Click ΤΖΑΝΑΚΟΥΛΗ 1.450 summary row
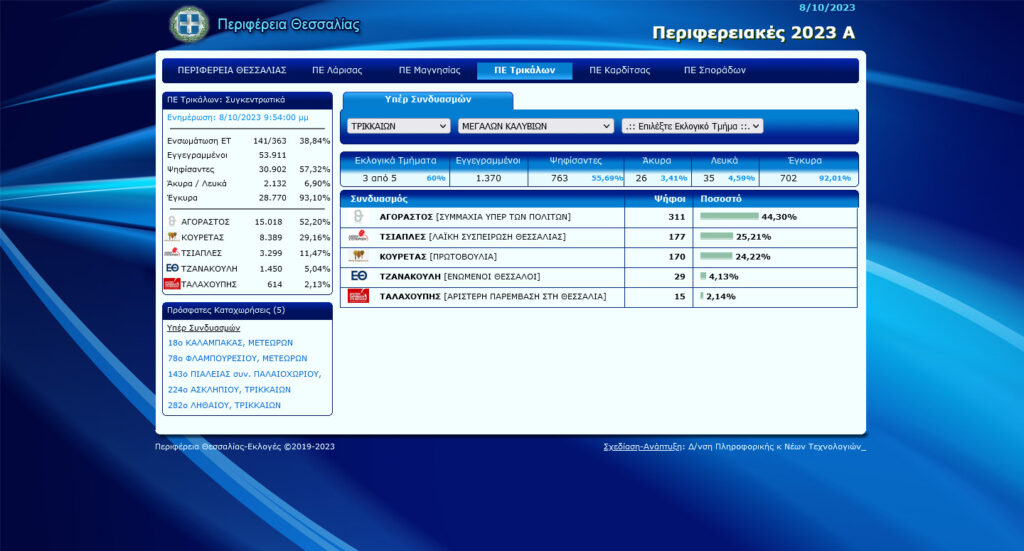 (x=248, y=269)
